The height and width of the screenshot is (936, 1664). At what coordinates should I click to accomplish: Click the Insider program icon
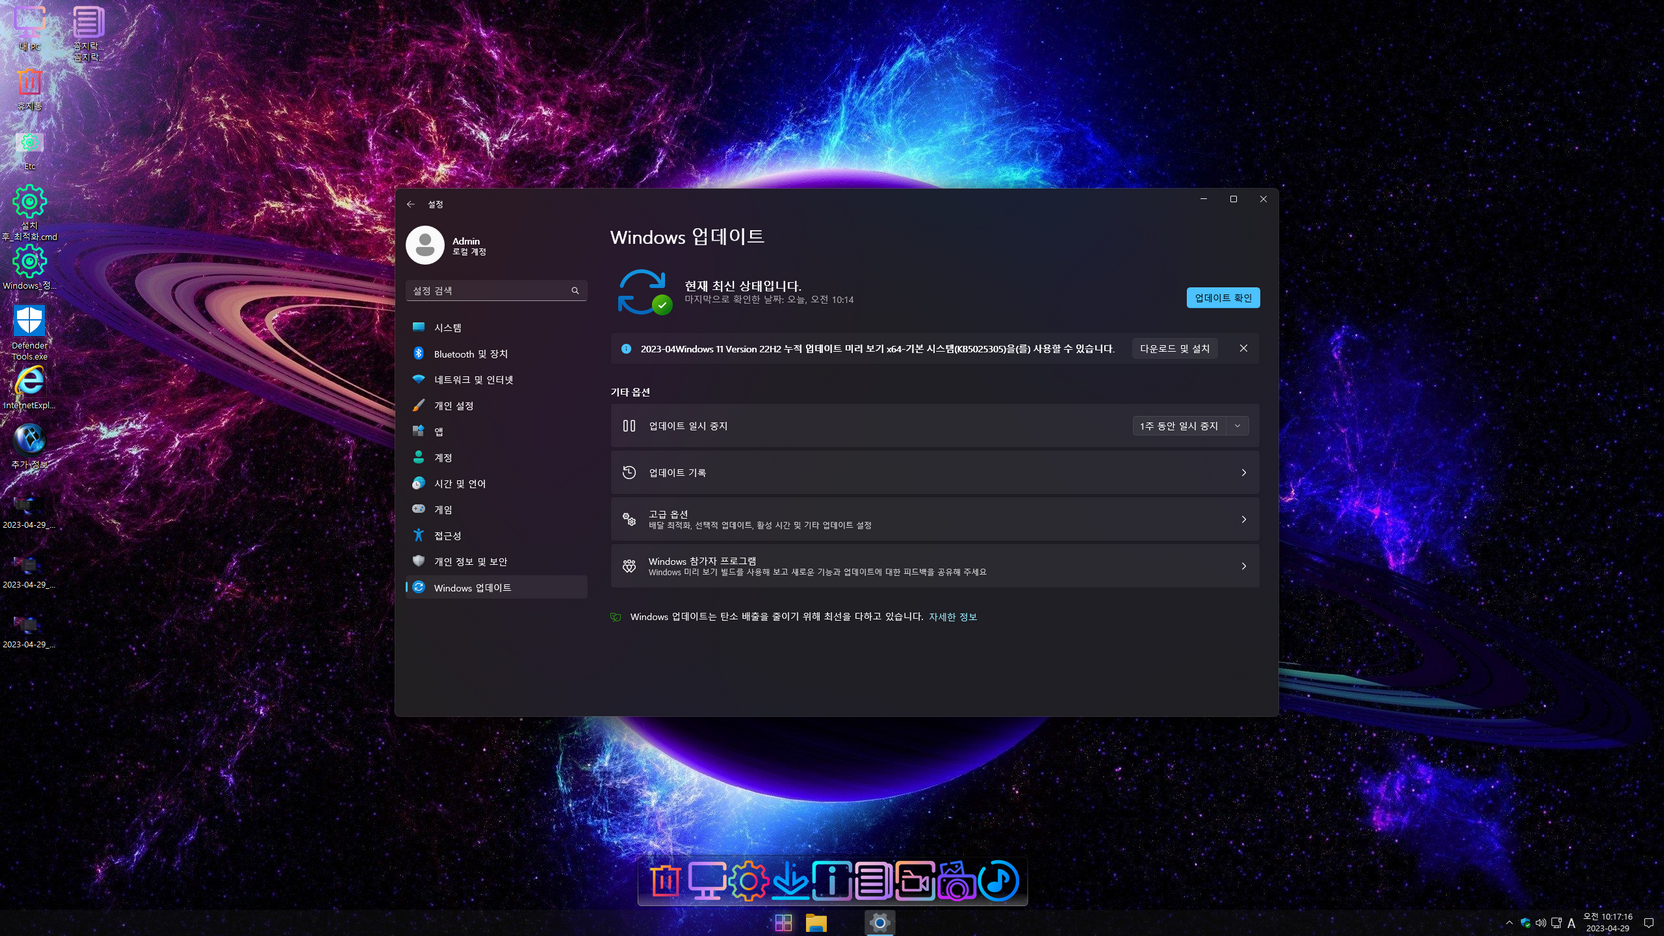[x=629, y=567]
